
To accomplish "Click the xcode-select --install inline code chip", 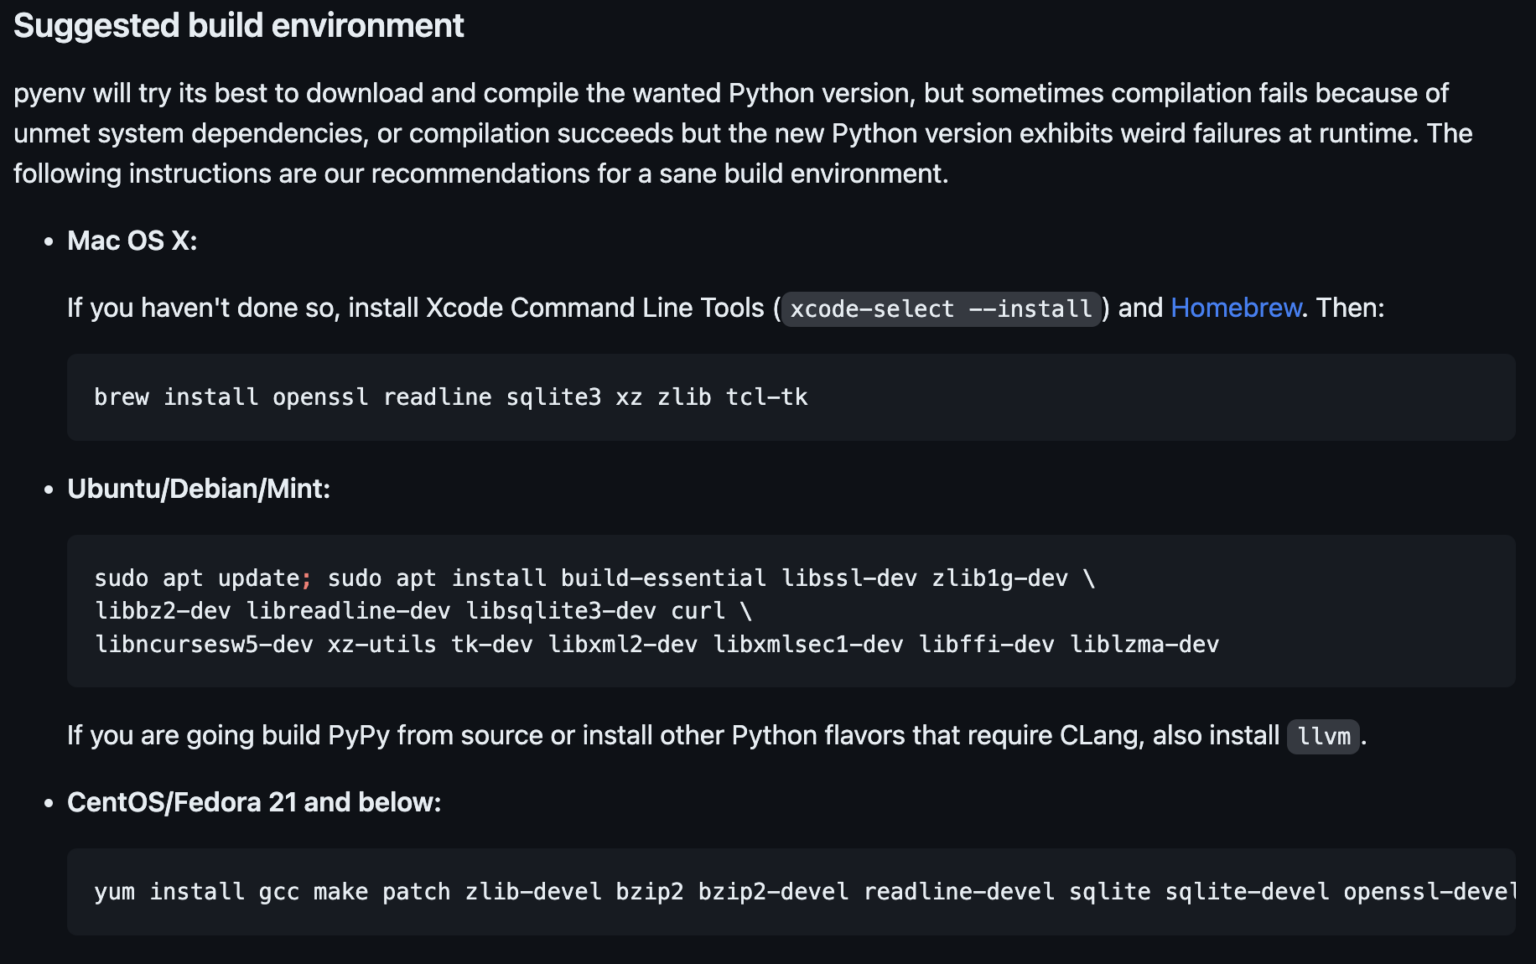I will (x=940, y=309).
